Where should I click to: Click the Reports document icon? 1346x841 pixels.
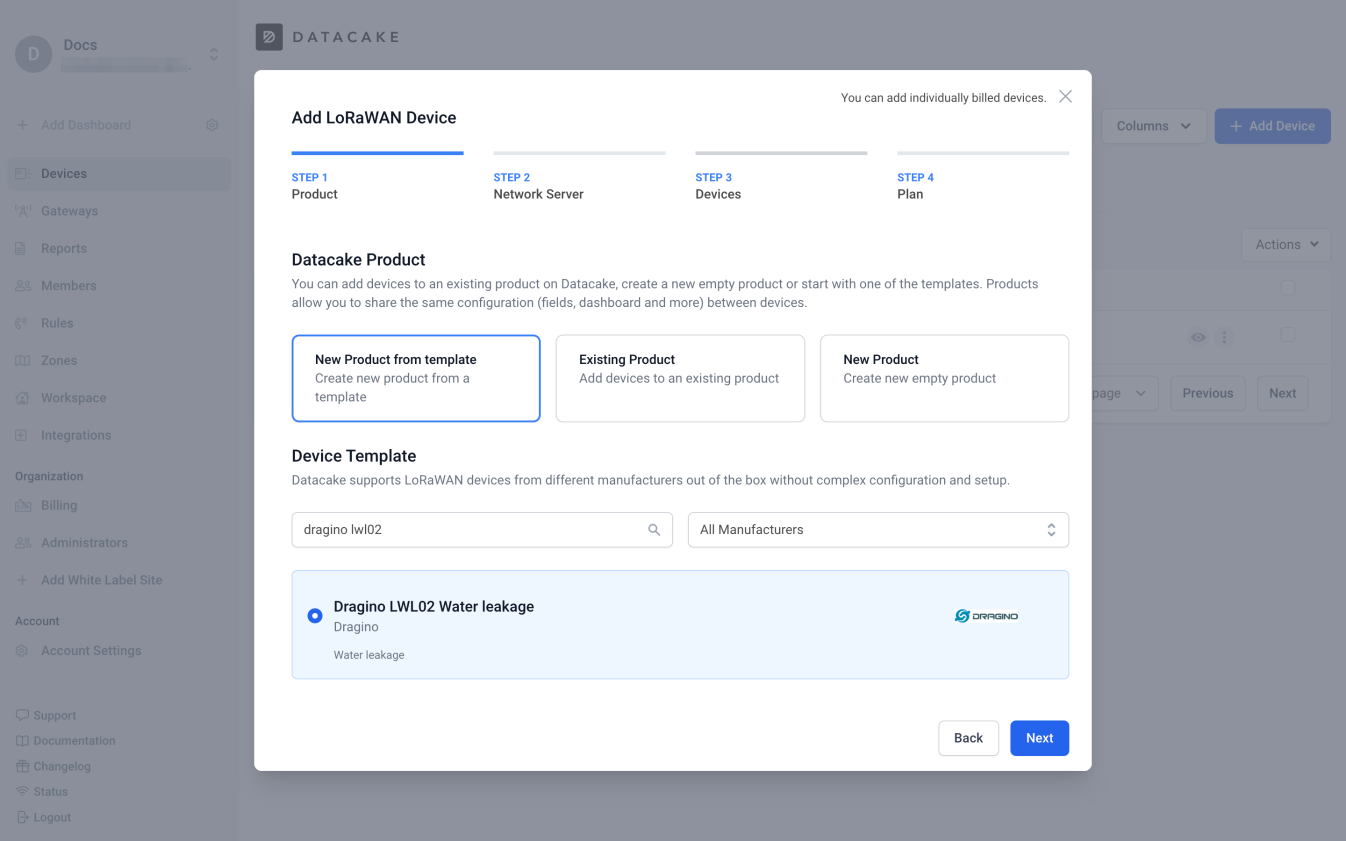tap(21, 248)
